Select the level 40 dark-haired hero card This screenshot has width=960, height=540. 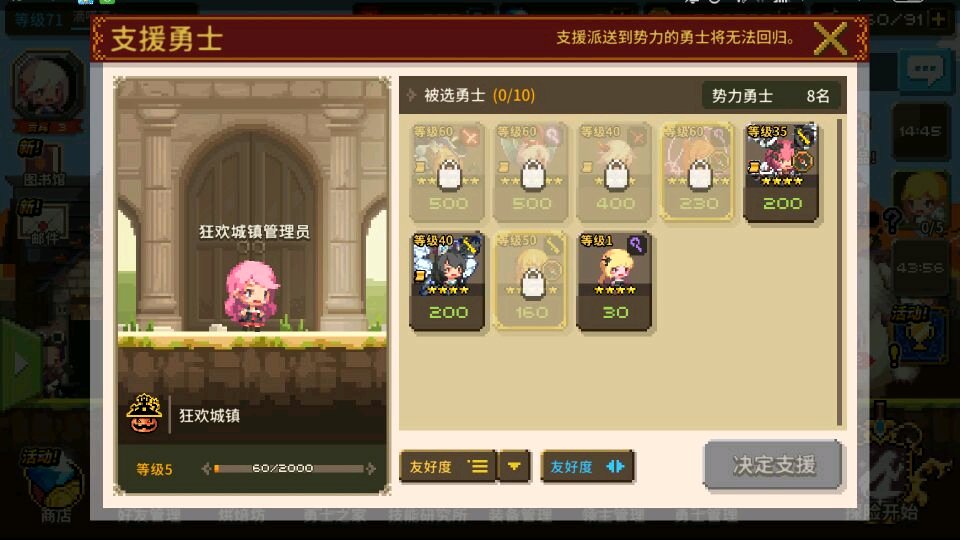tap(447, 280)
